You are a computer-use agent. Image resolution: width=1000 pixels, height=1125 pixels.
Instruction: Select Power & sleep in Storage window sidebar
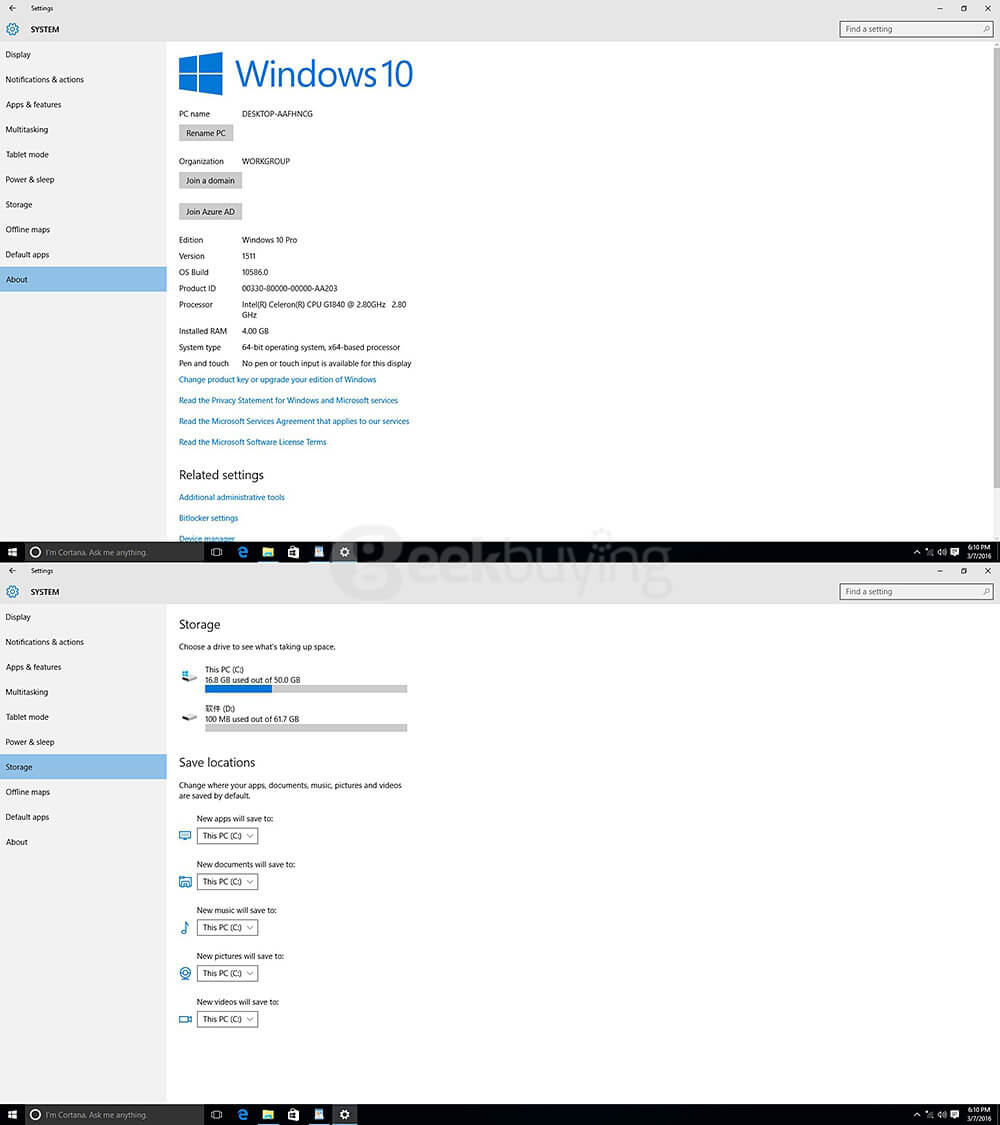(x=83, y=742)
